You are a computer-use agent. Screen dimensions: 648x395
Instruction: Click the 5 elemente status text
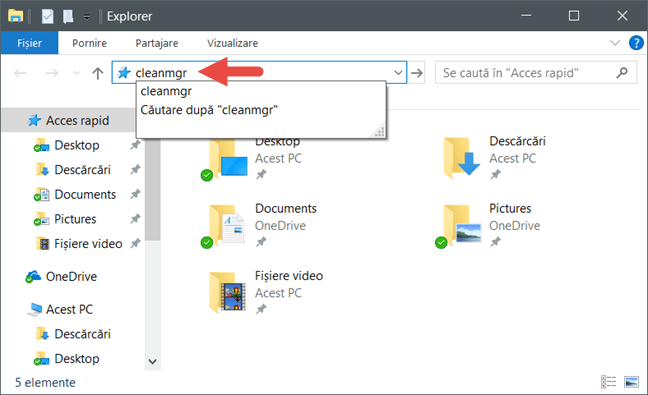(45, 383)
